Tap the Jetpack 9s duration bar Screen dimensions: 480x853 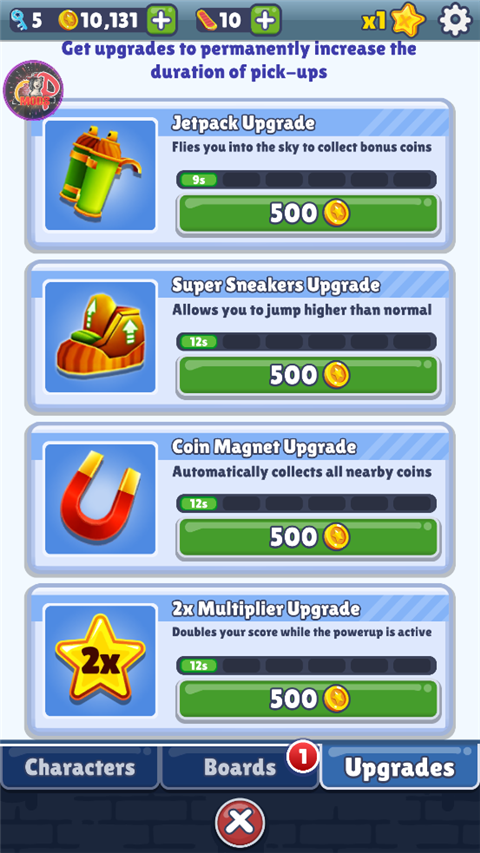[306, 180]
